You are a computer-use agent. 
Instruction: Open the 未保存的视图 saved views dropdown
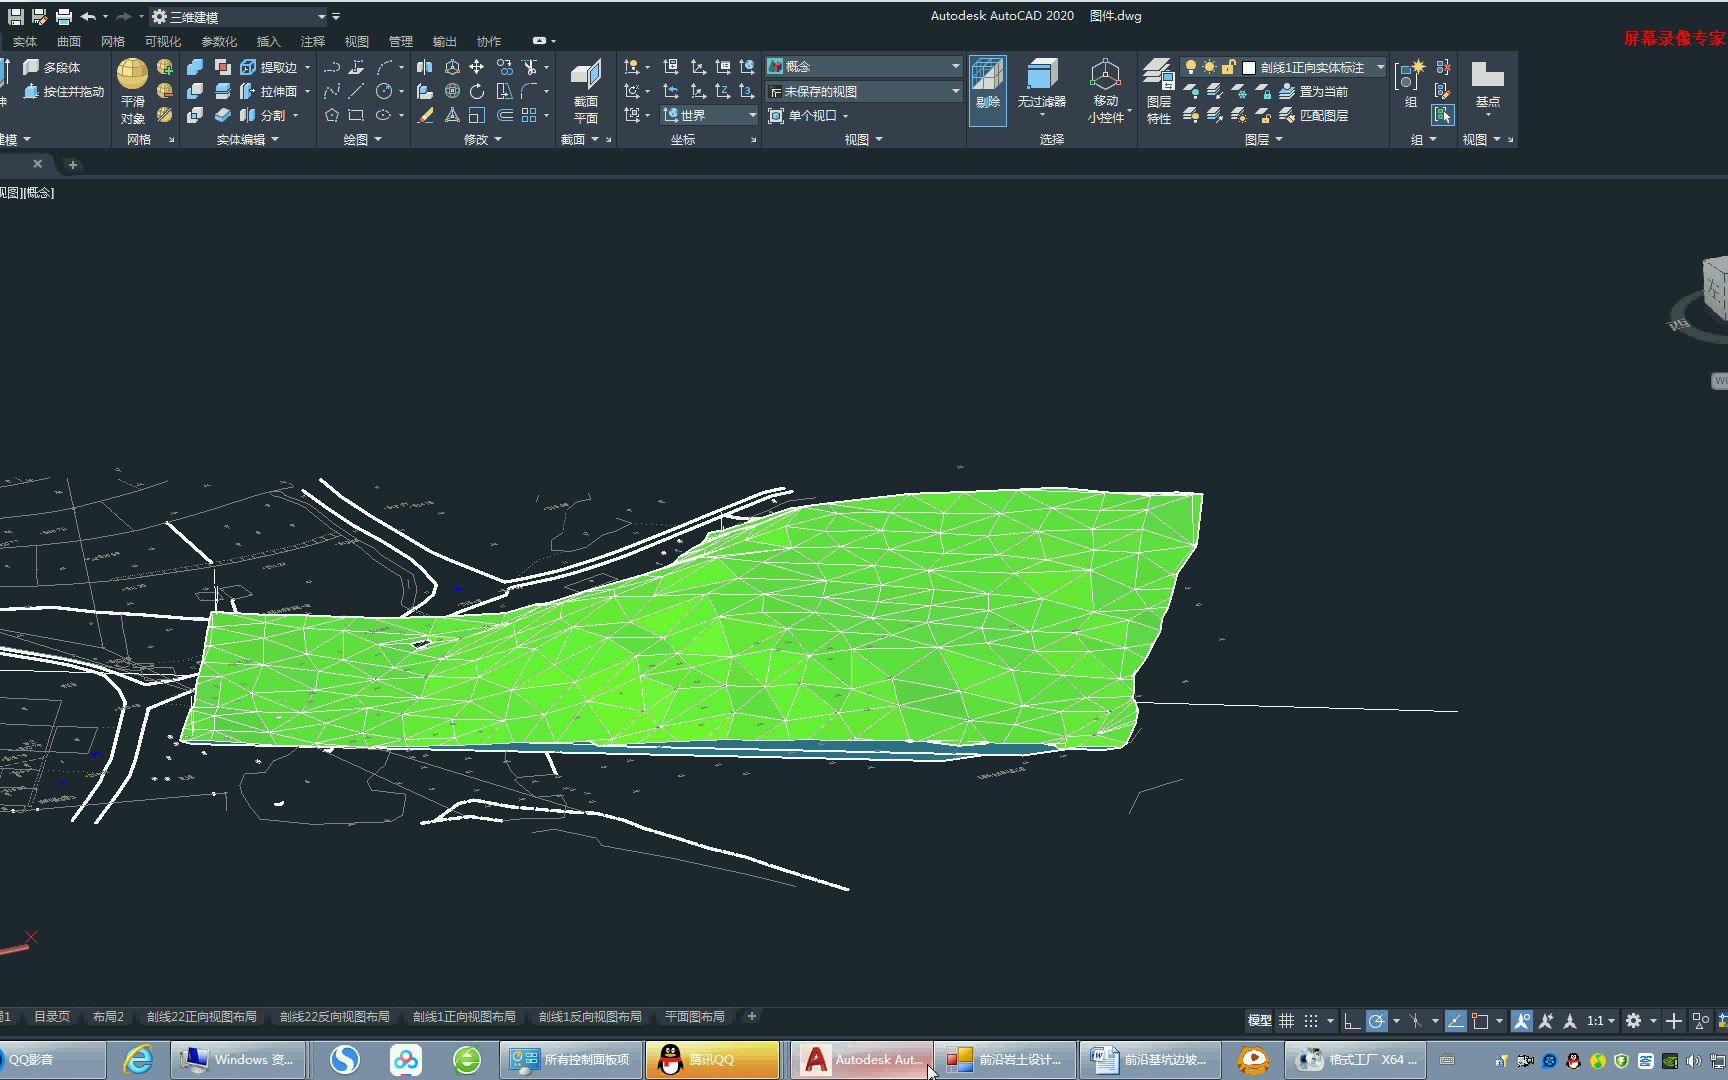pyautogui.click(x=864, y=91)
